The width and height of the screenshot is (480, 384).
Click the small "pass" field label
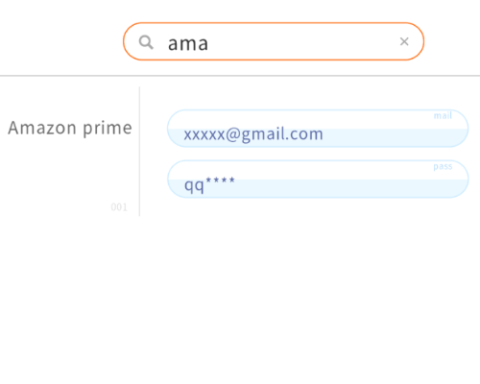(x=443, y=166)
